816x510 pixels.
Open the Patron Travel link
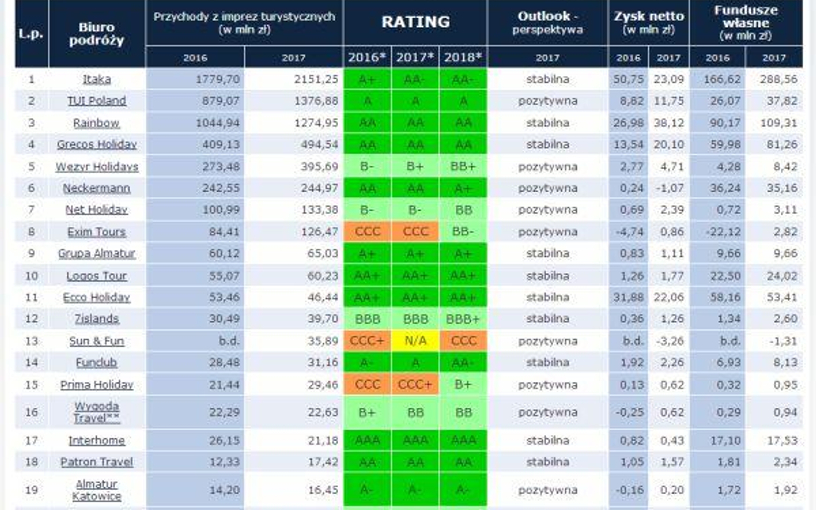click(97, 462)
